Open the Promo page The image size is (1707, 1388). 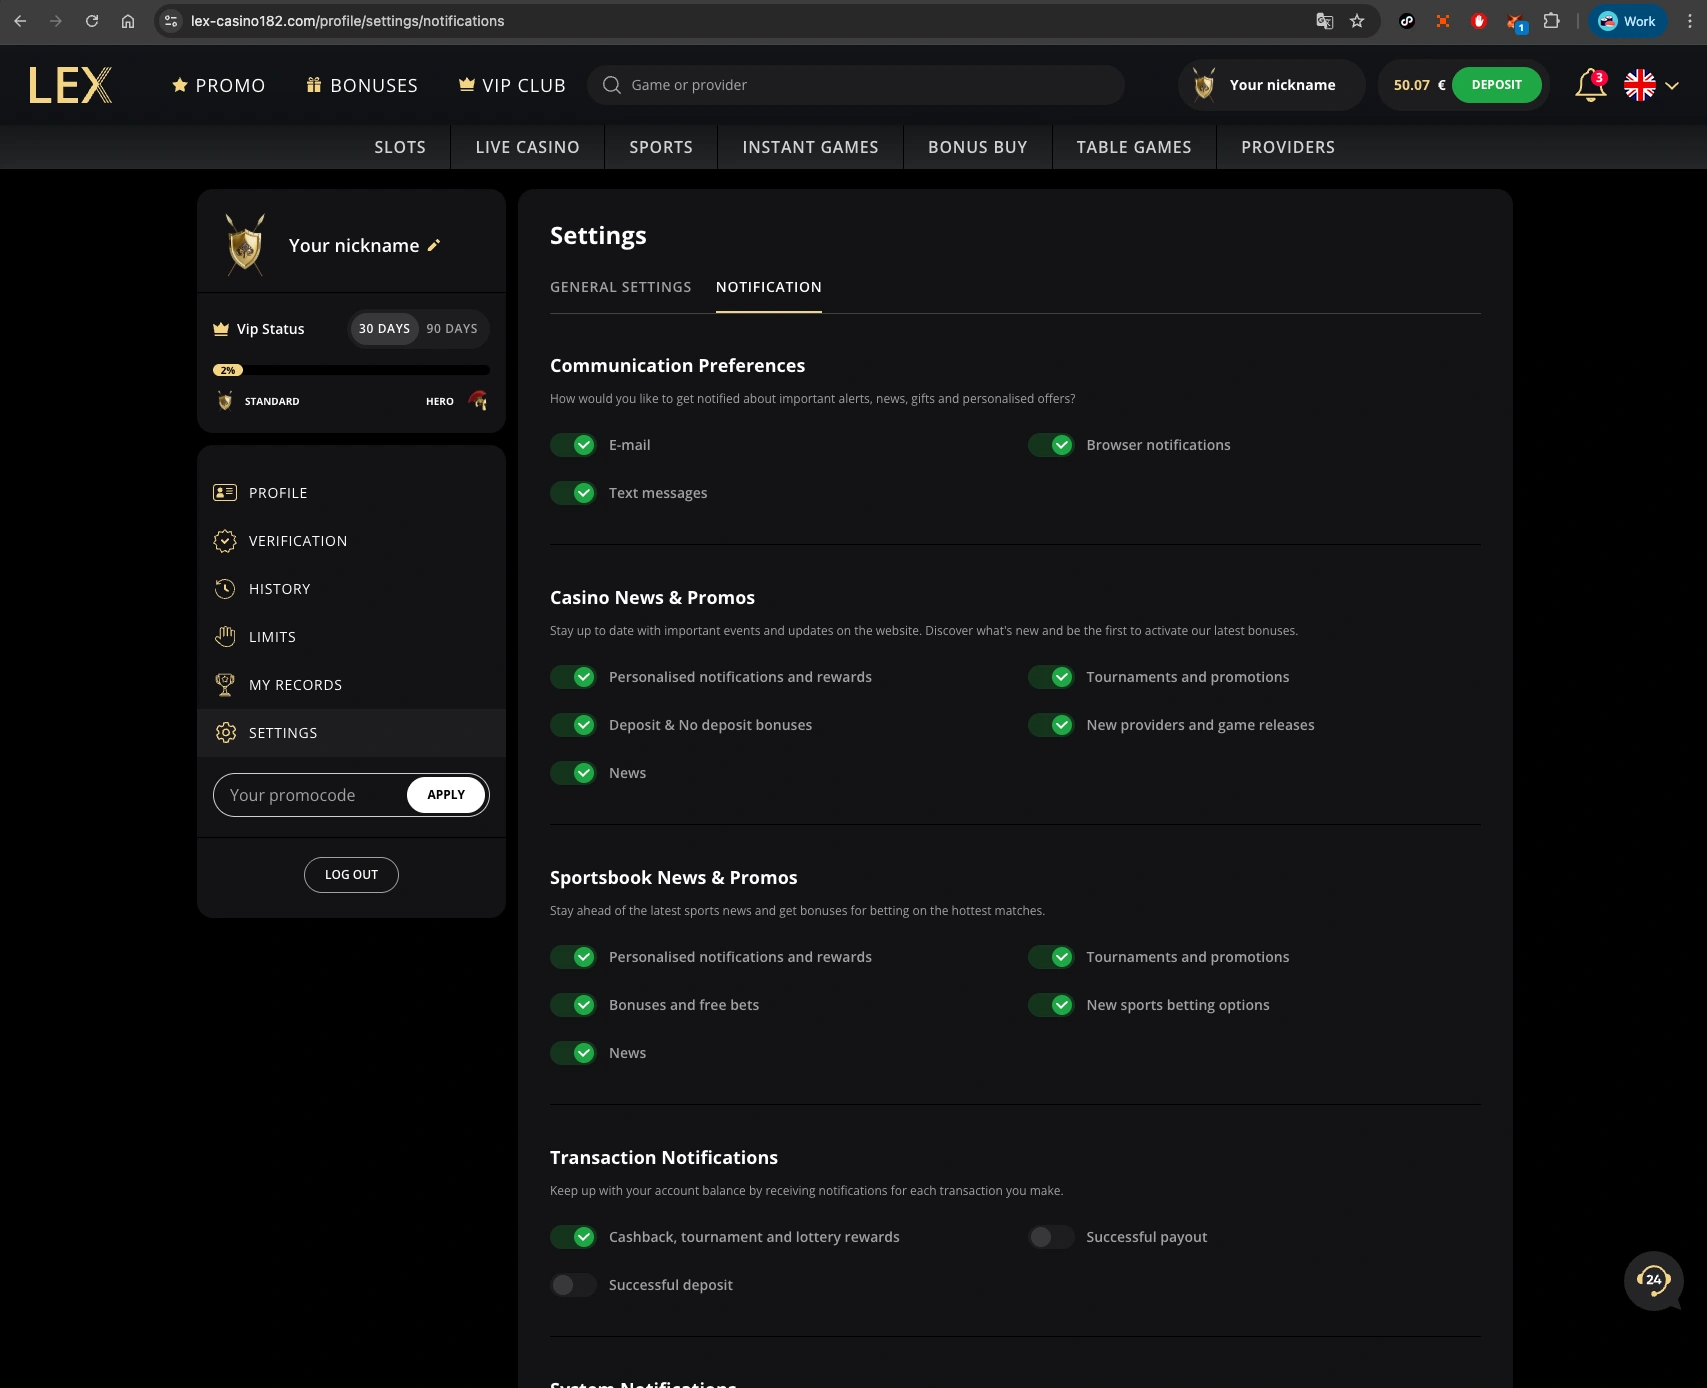click(219, 85)
